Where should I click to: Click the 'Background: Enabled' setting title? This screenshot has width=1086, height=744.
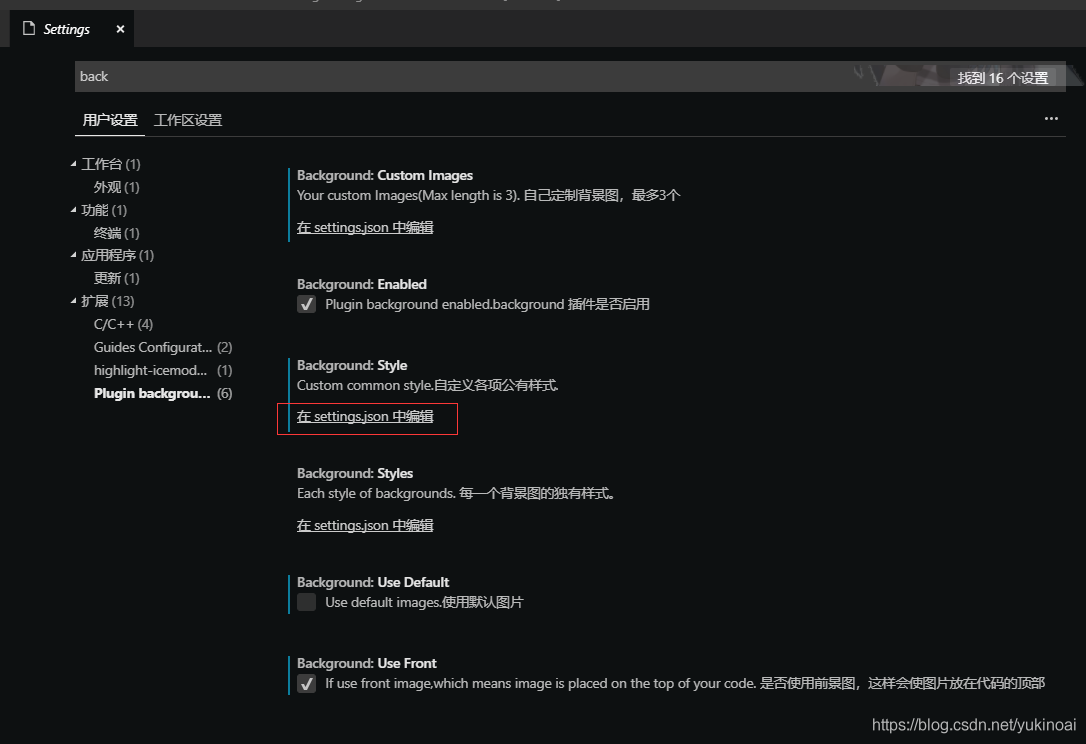(x=362, y=284)
